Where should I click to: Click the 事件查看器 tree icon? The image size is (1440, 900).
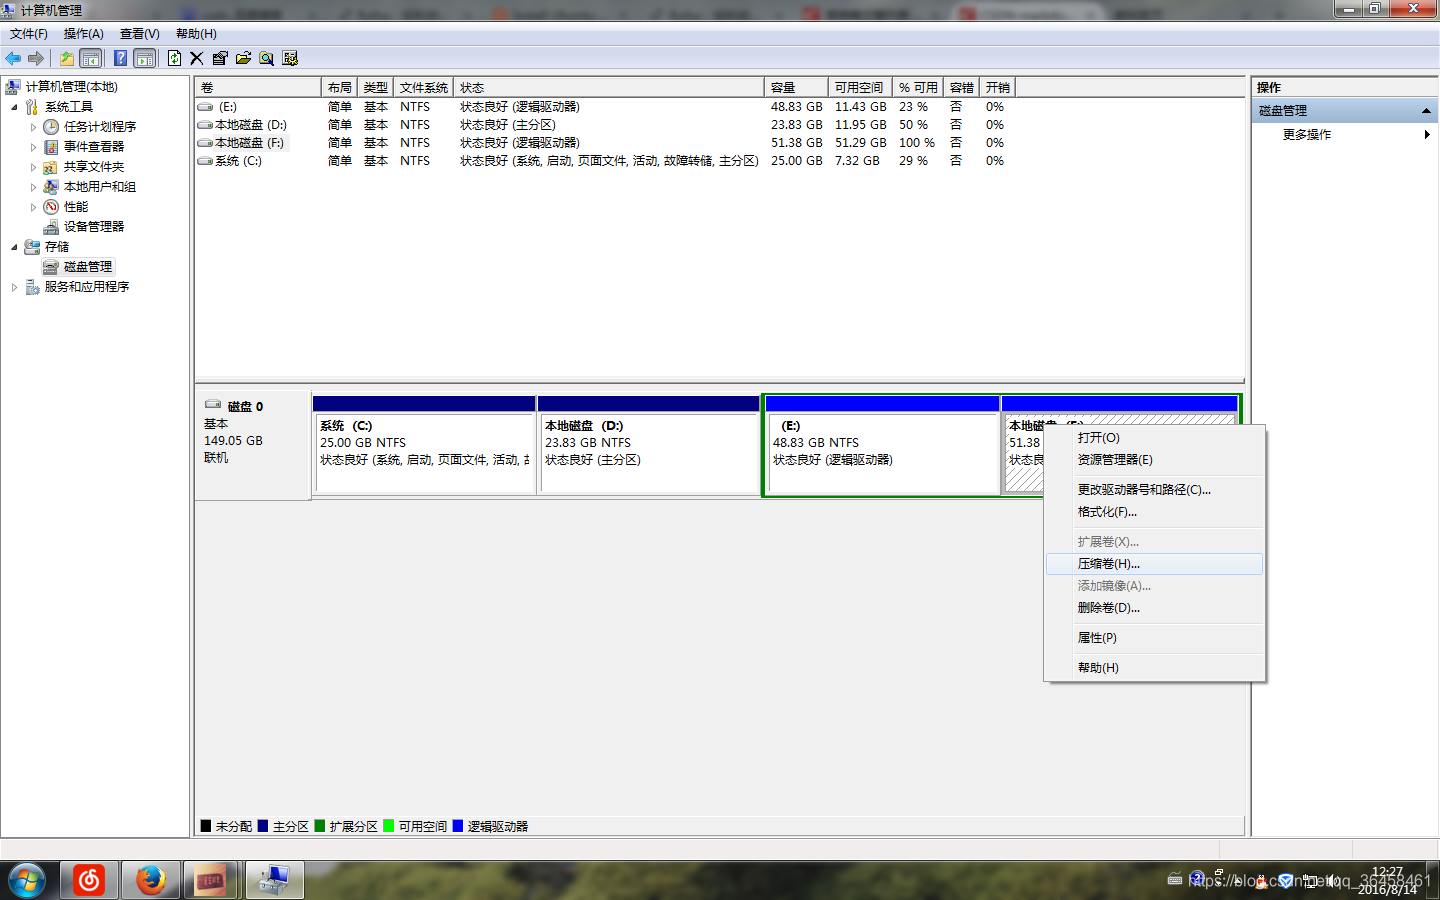(x=51, y=147)
